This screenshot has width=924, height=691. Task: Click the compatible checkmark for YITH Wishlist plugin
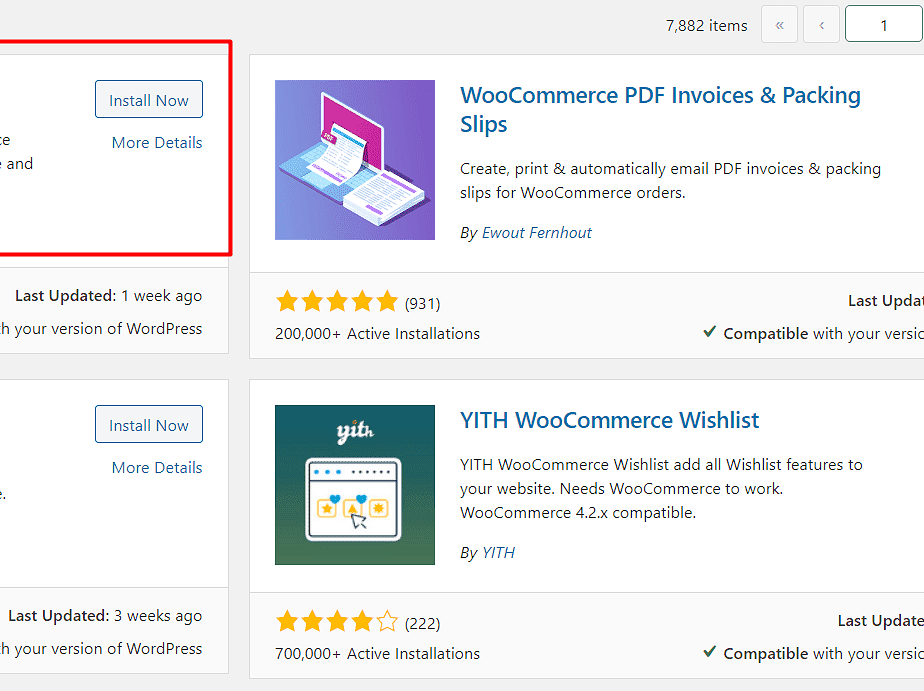pos(710,652)
